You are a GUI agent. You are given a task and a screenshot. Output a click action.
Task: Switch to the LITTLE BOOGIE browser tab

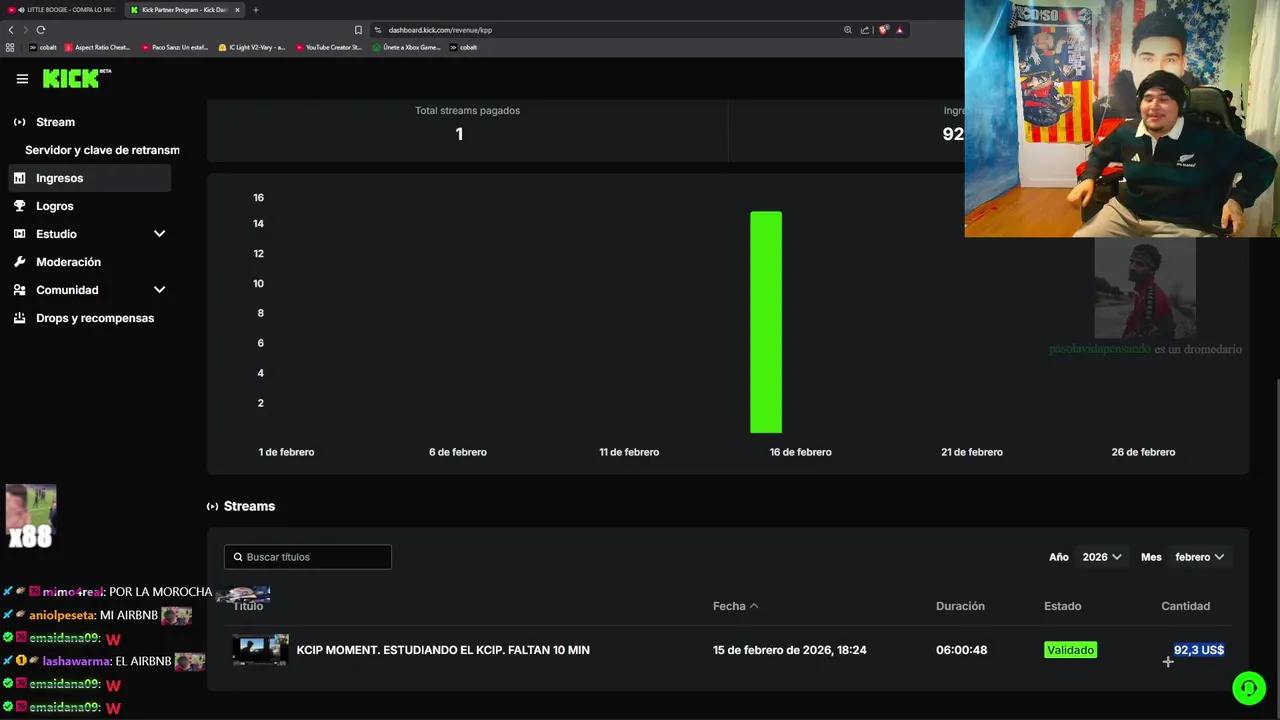point(62,10)
